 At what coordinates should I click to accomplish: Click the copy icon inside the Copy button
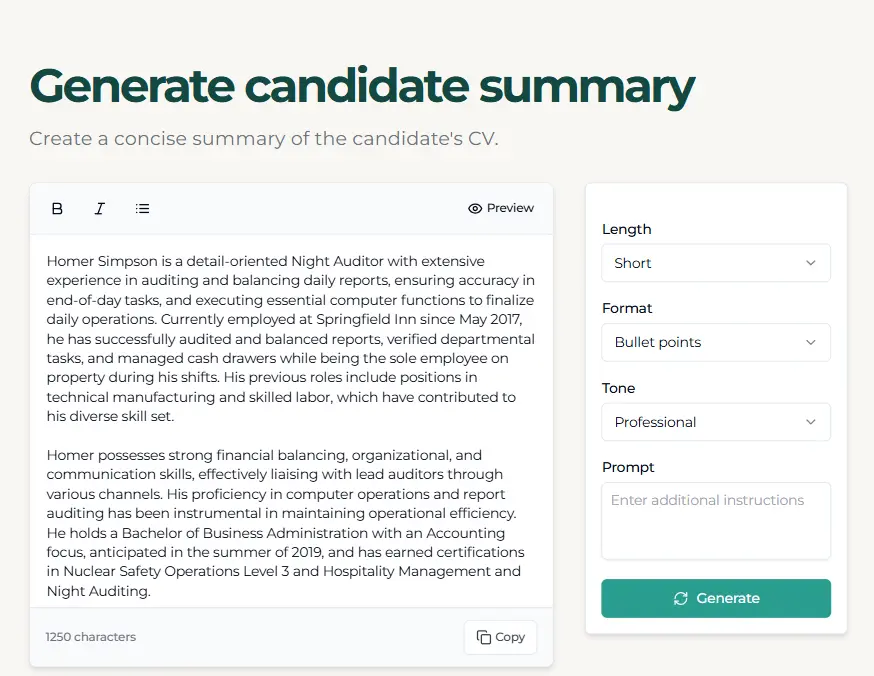click(x=484, y=637)
